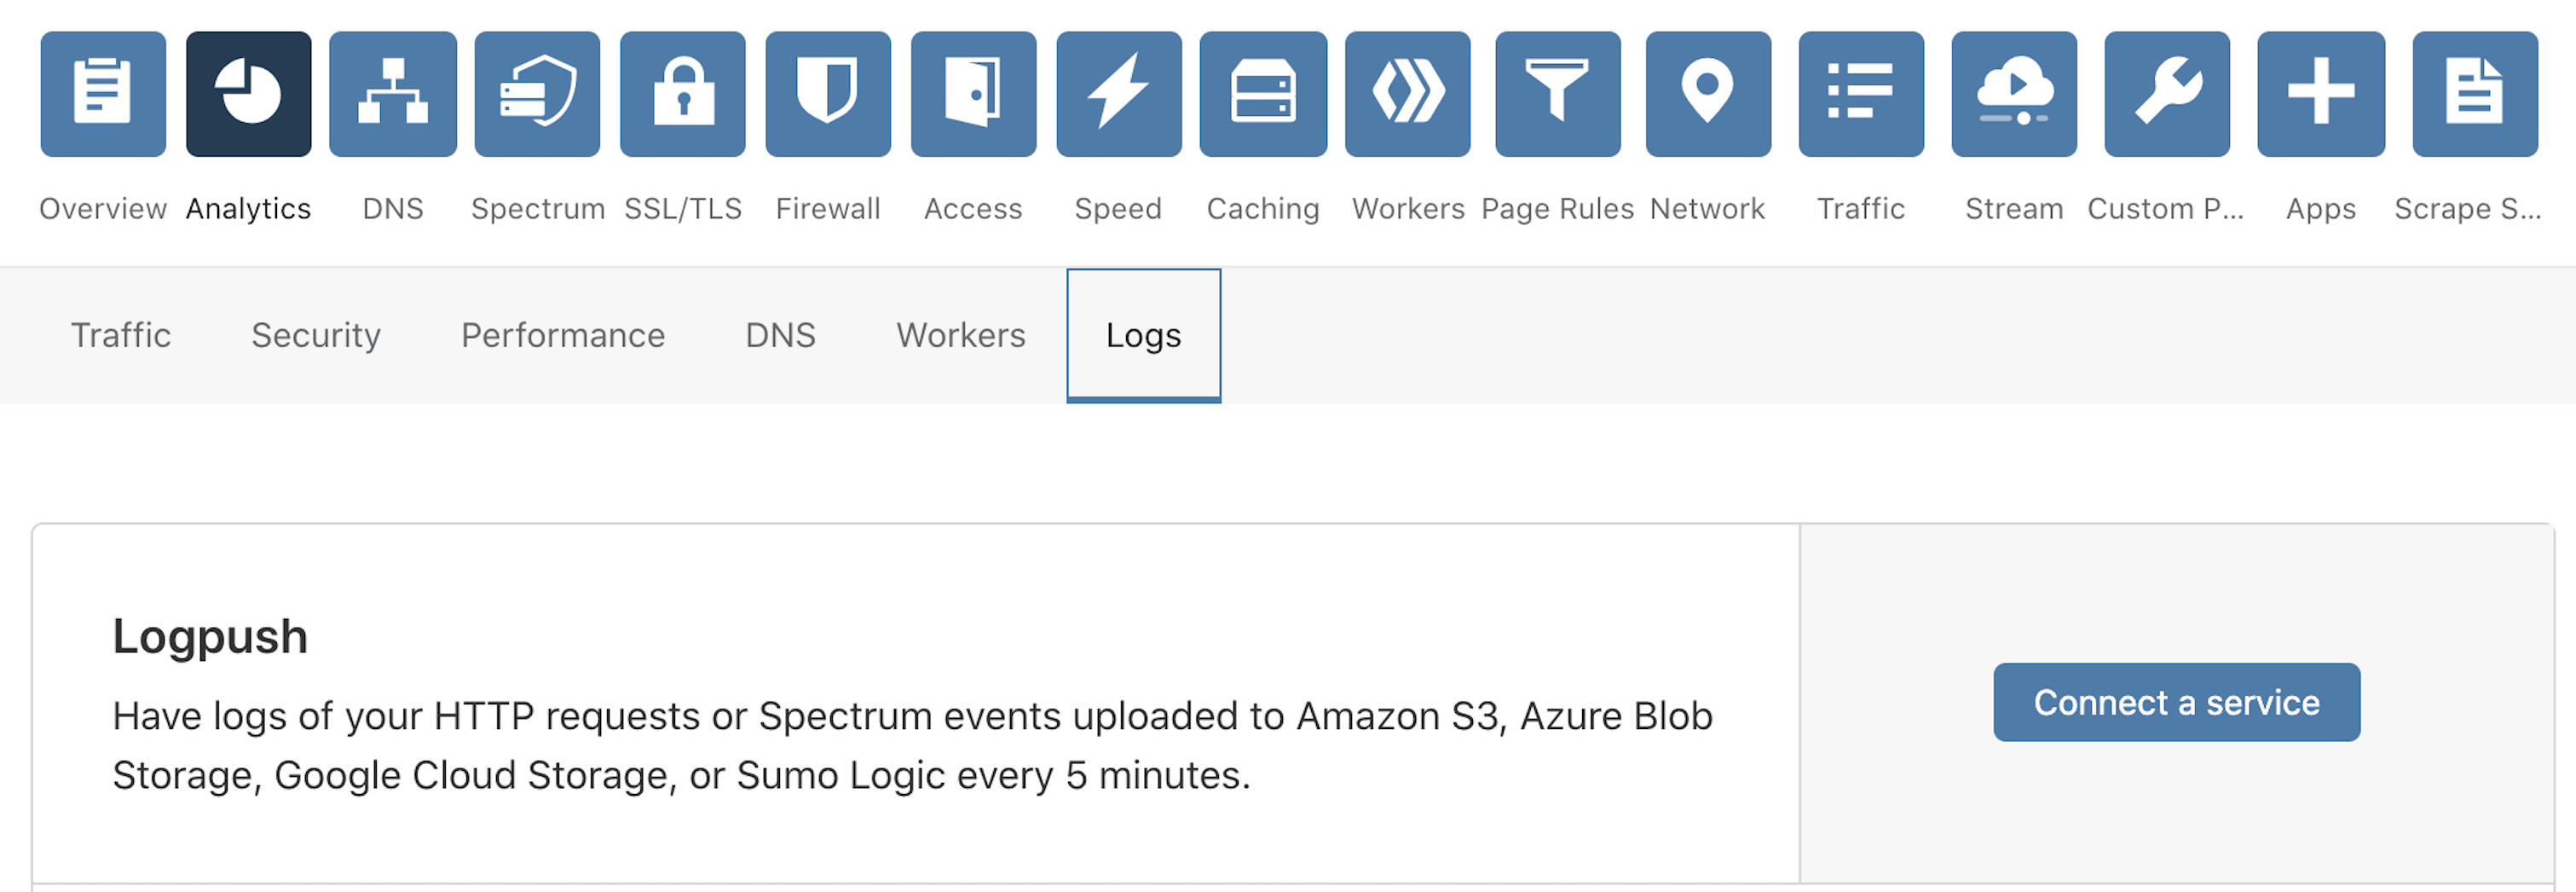
Task: Select the Firewall shield icon
Action: click(x=828, y=93)
